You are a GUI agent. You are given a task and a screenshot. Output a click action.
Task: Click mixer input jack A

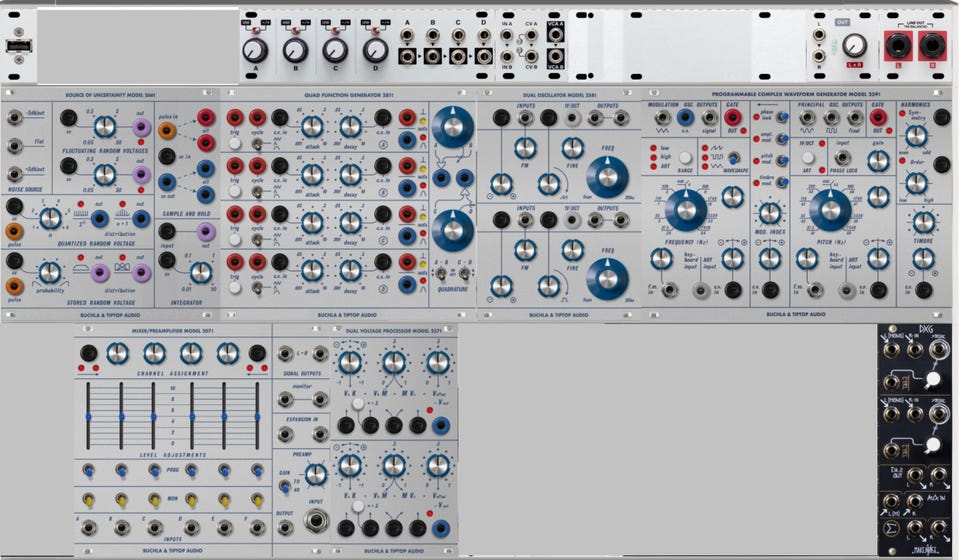tap(88, 526)
